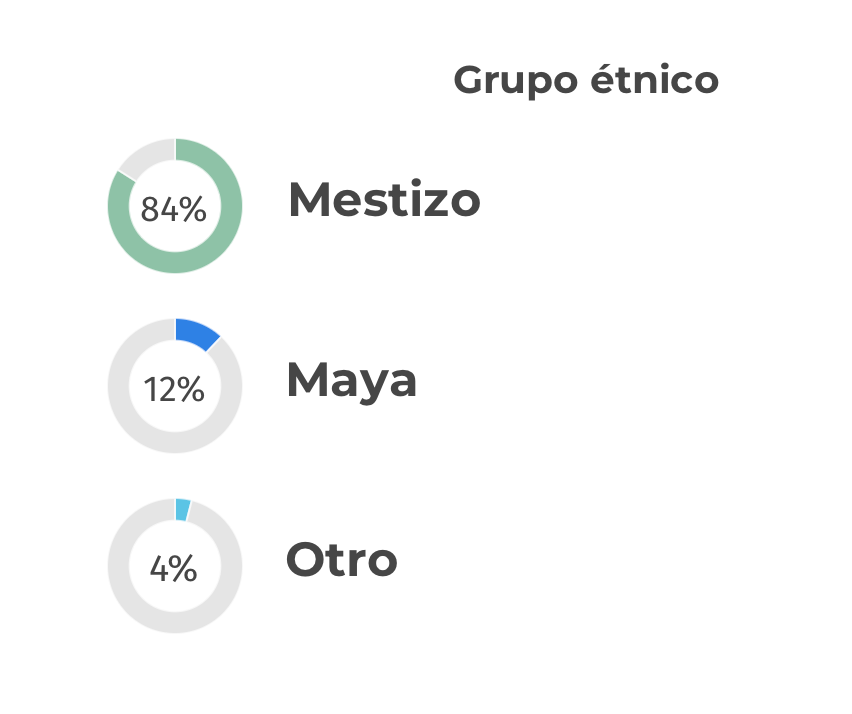Click the percent sign after 84

coord(193,209)
